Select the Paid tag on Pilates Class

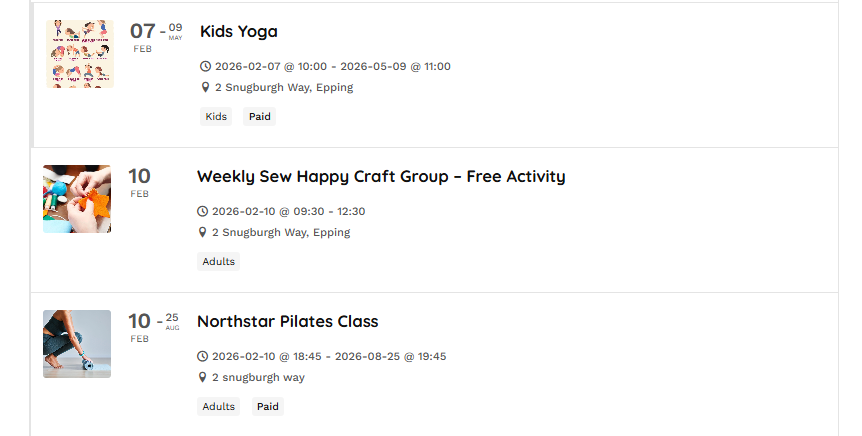click(x=267, y=407)
